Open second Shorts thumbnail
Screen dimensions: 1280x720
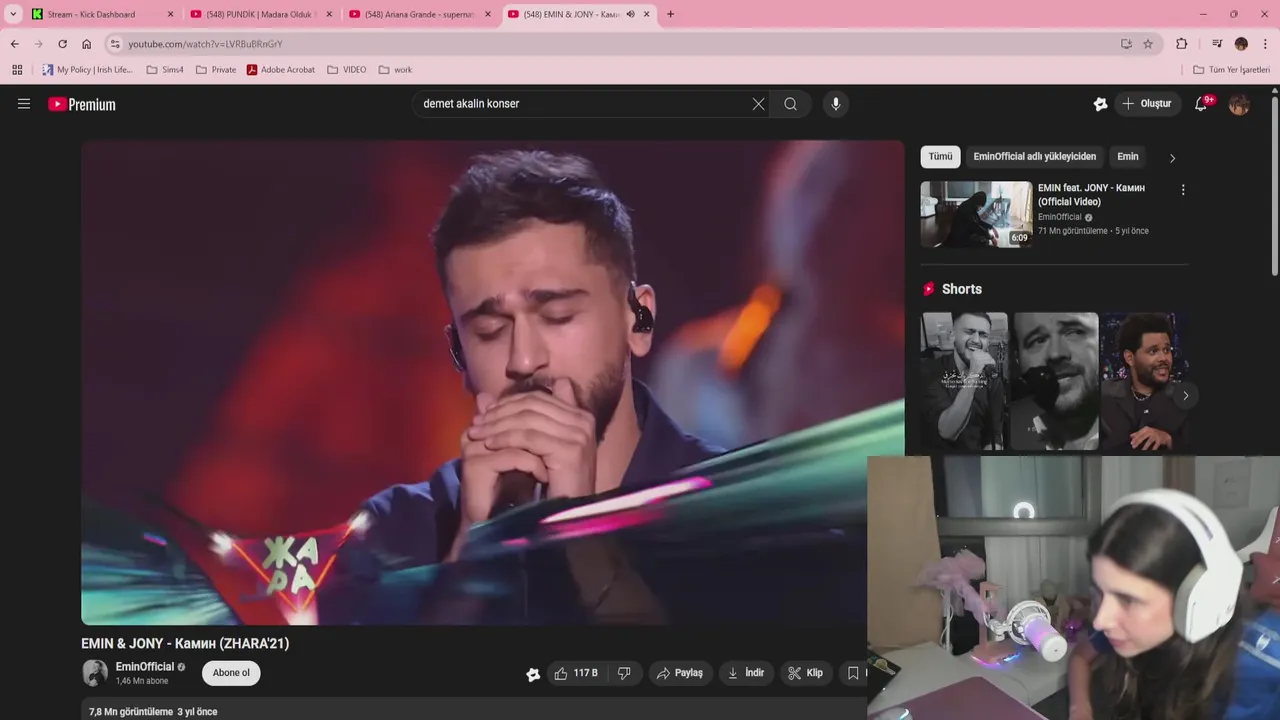(x=1055, y=381)
